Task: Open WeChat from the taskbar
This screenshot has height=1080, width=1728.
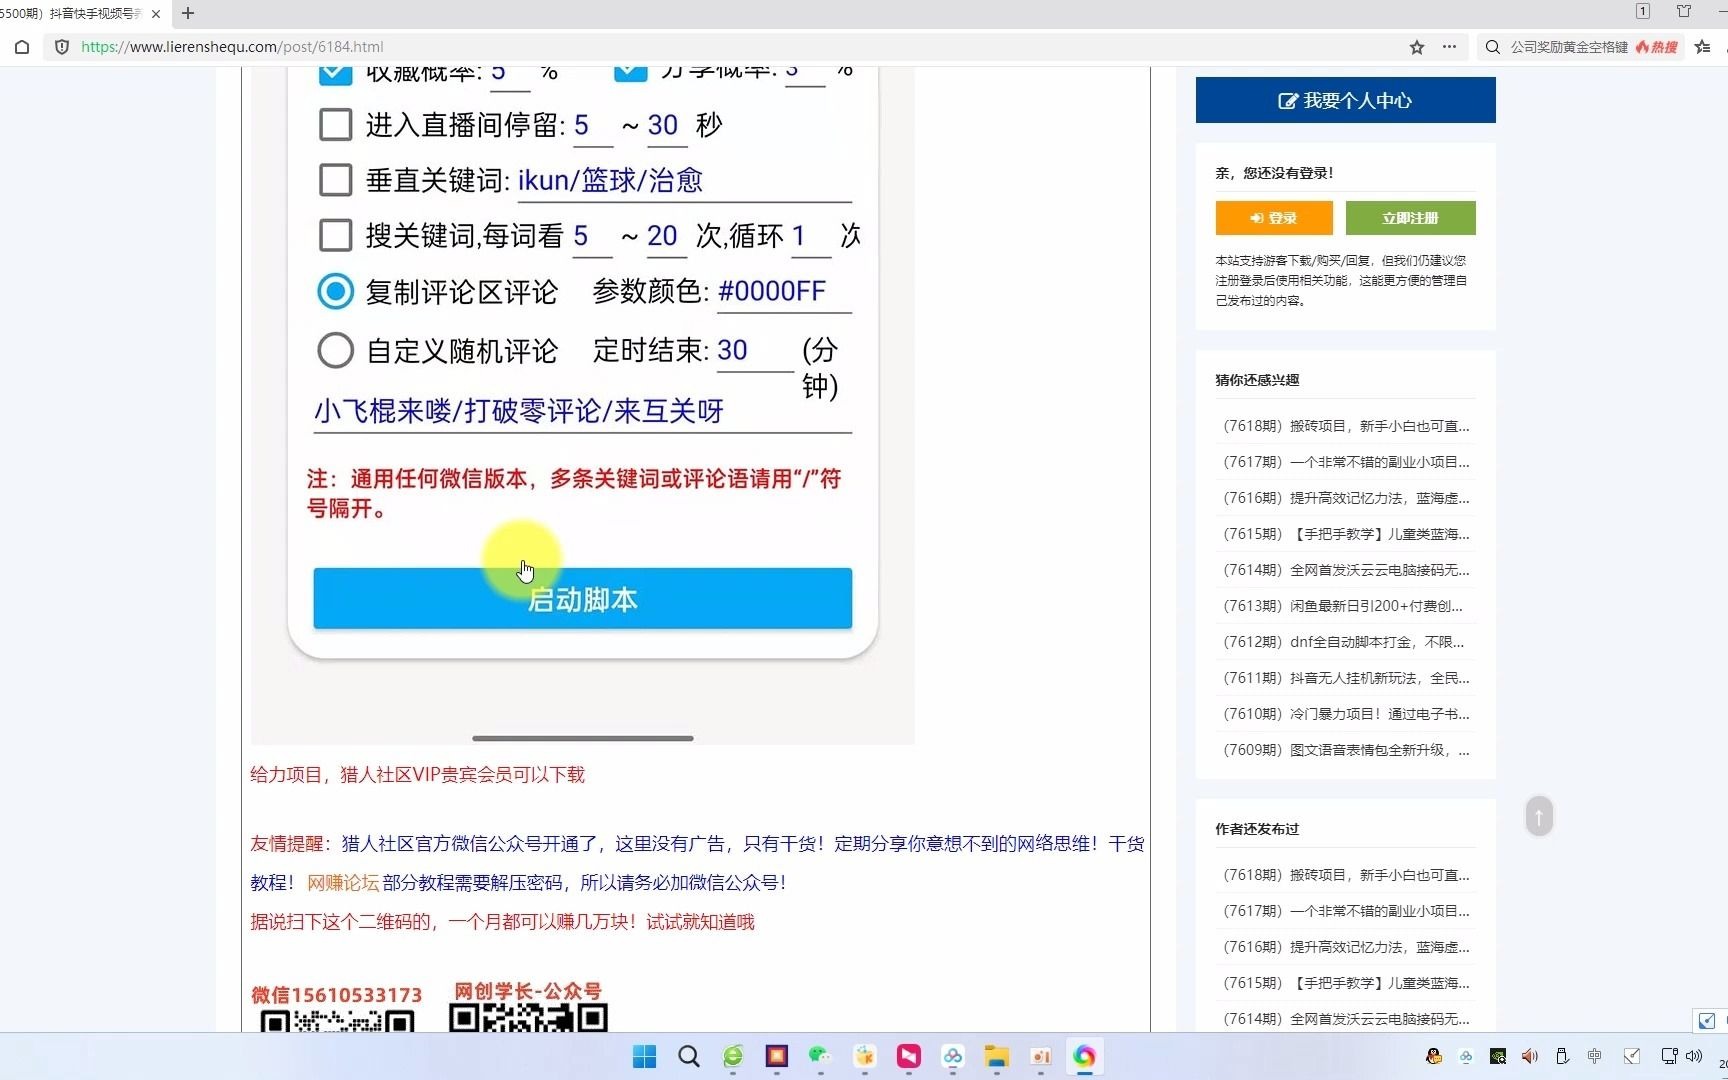Action: pyautogui.click(x=820, y=1056)
